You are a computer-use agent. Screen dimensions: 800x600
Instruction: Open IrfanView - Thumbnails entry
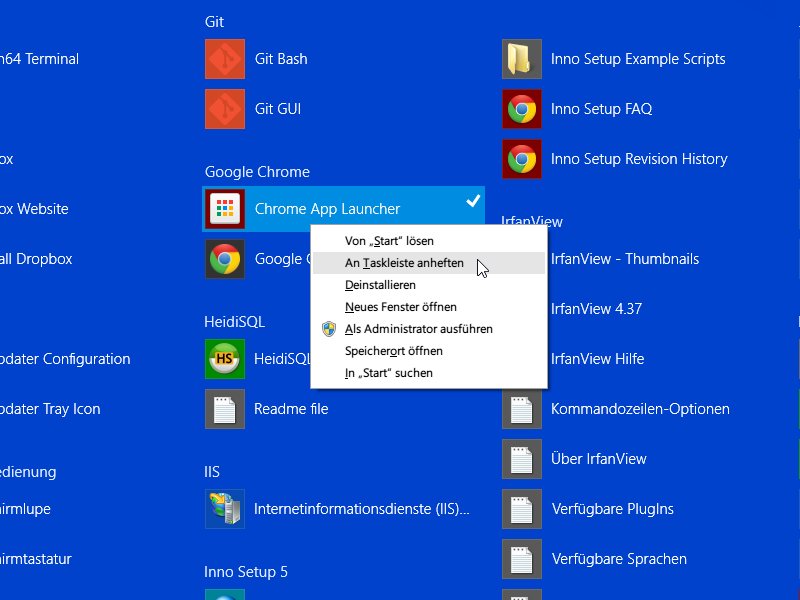(x=625, y=259)
